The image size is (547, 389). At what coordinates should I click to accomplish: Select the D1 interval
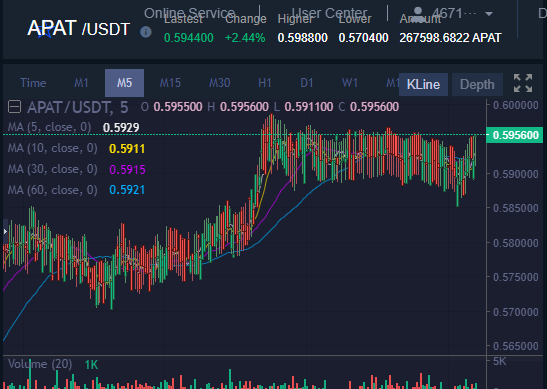307,83
